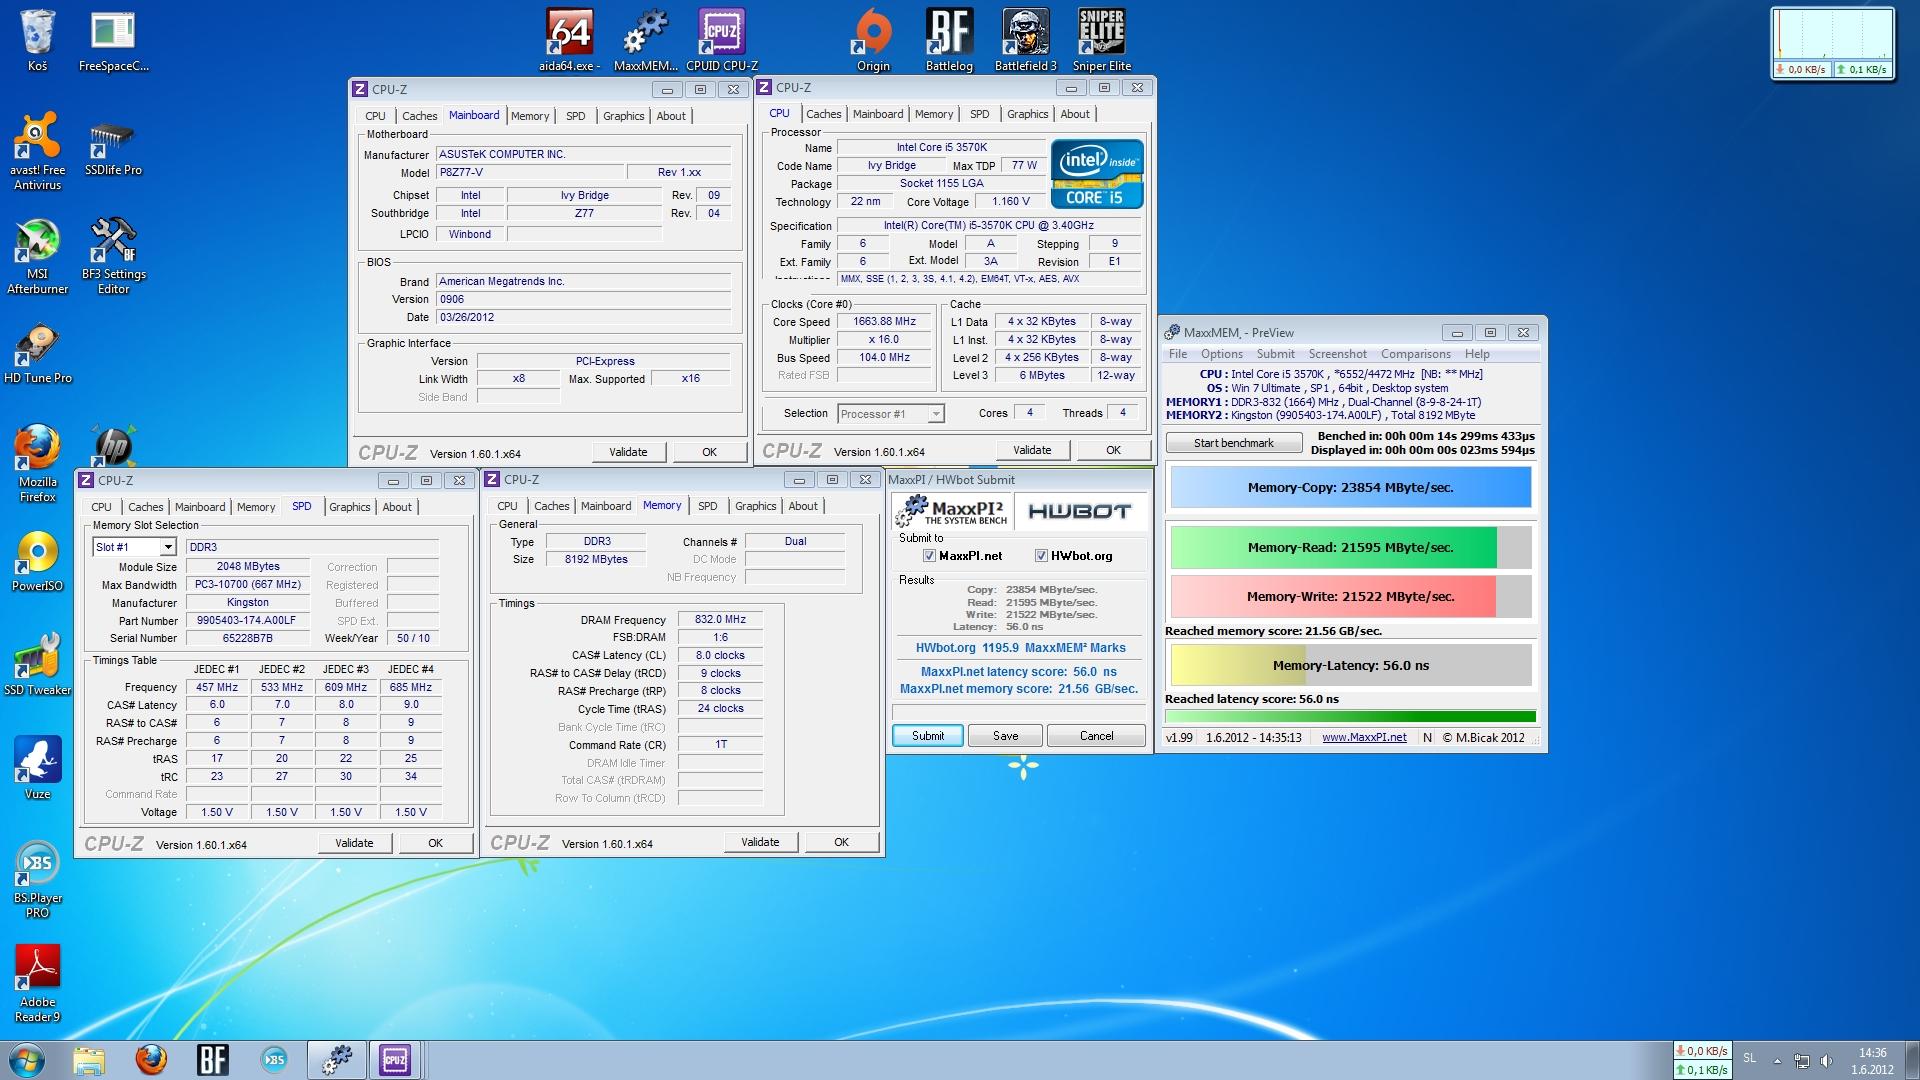Open BF3 Settings Editor icon
Screen dimensions: 1920x1080
point(113,256)
